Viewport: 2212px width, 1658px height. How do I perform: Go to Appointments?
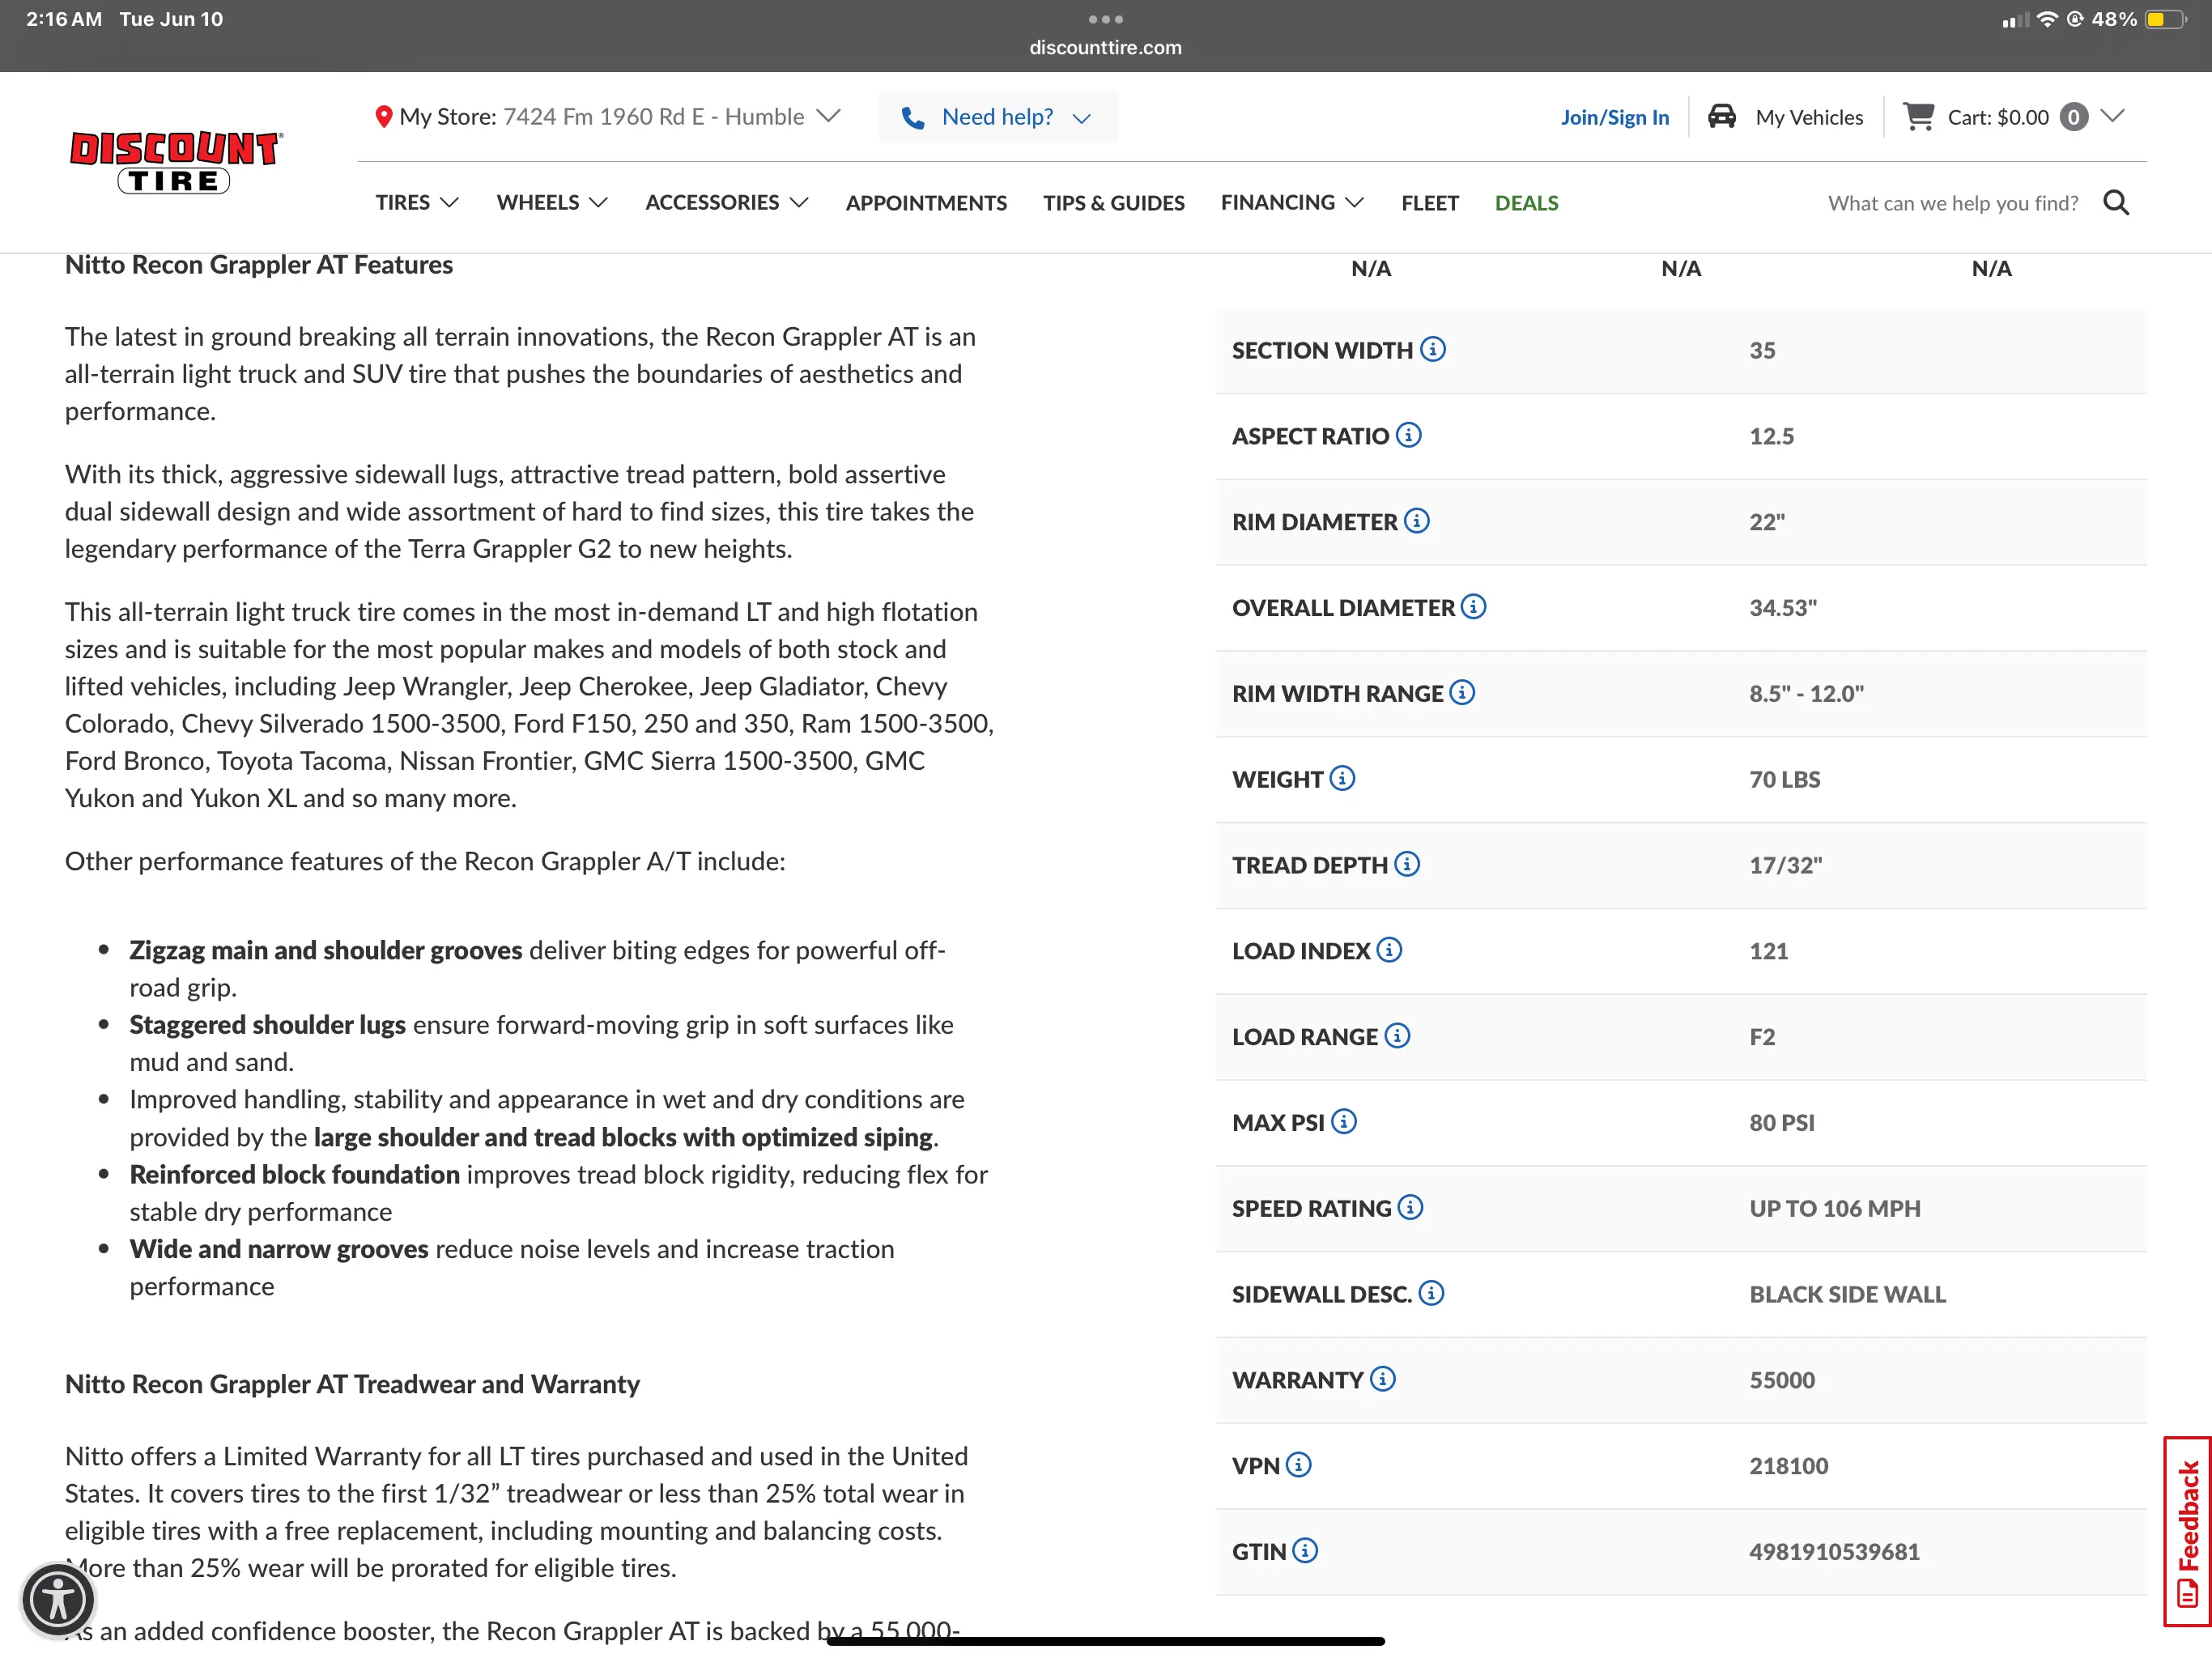(926, 203)
